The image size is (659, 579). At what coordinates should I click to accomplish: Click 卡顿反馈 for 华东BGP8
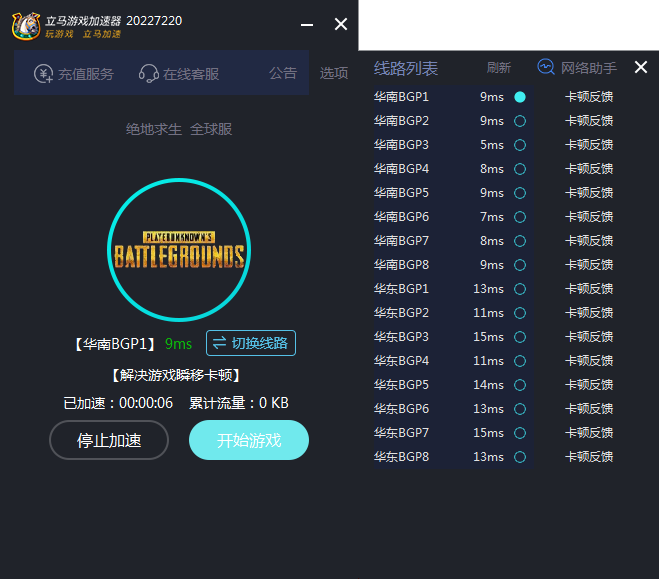tap(589, 457)
